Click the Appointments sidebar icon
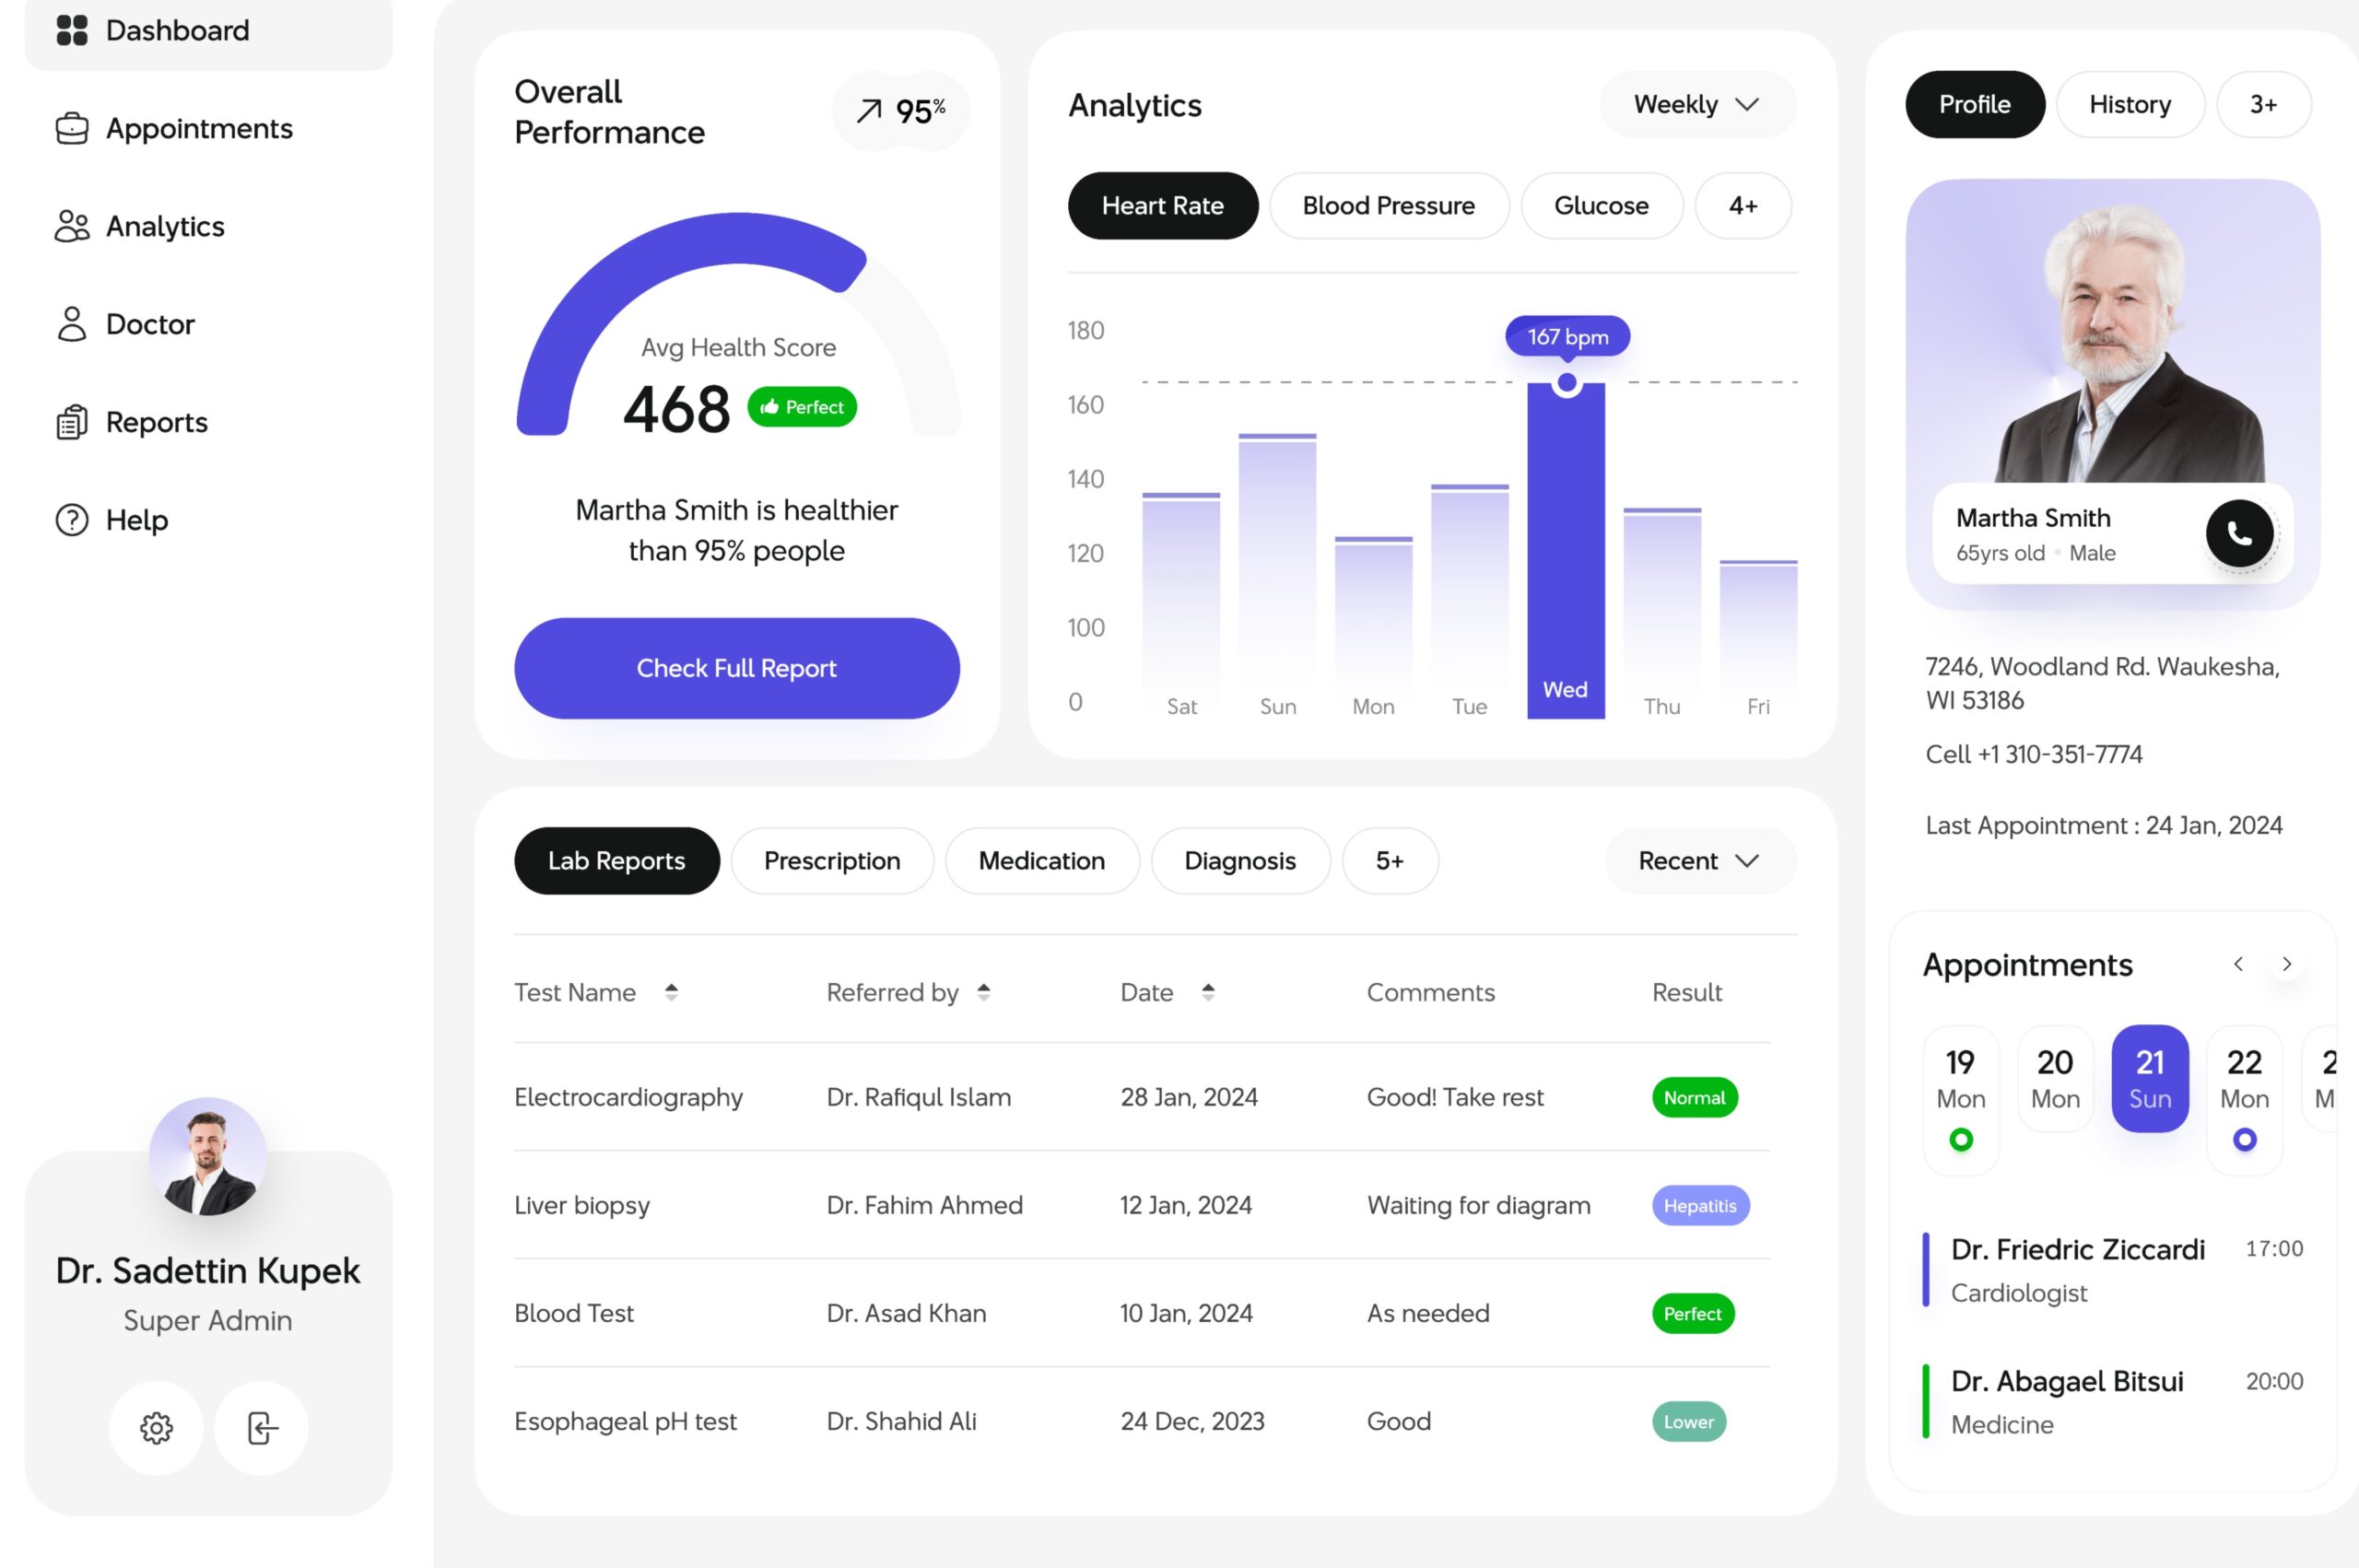2359x1568 pixels. [66, 128]
